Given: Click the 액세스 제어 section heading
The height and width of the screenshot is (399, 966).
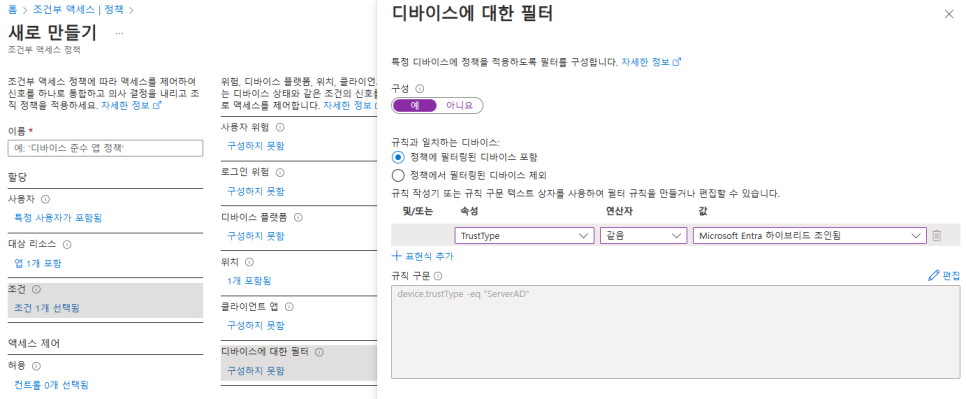Looking at the screenshot, I should tap(34, 342).
